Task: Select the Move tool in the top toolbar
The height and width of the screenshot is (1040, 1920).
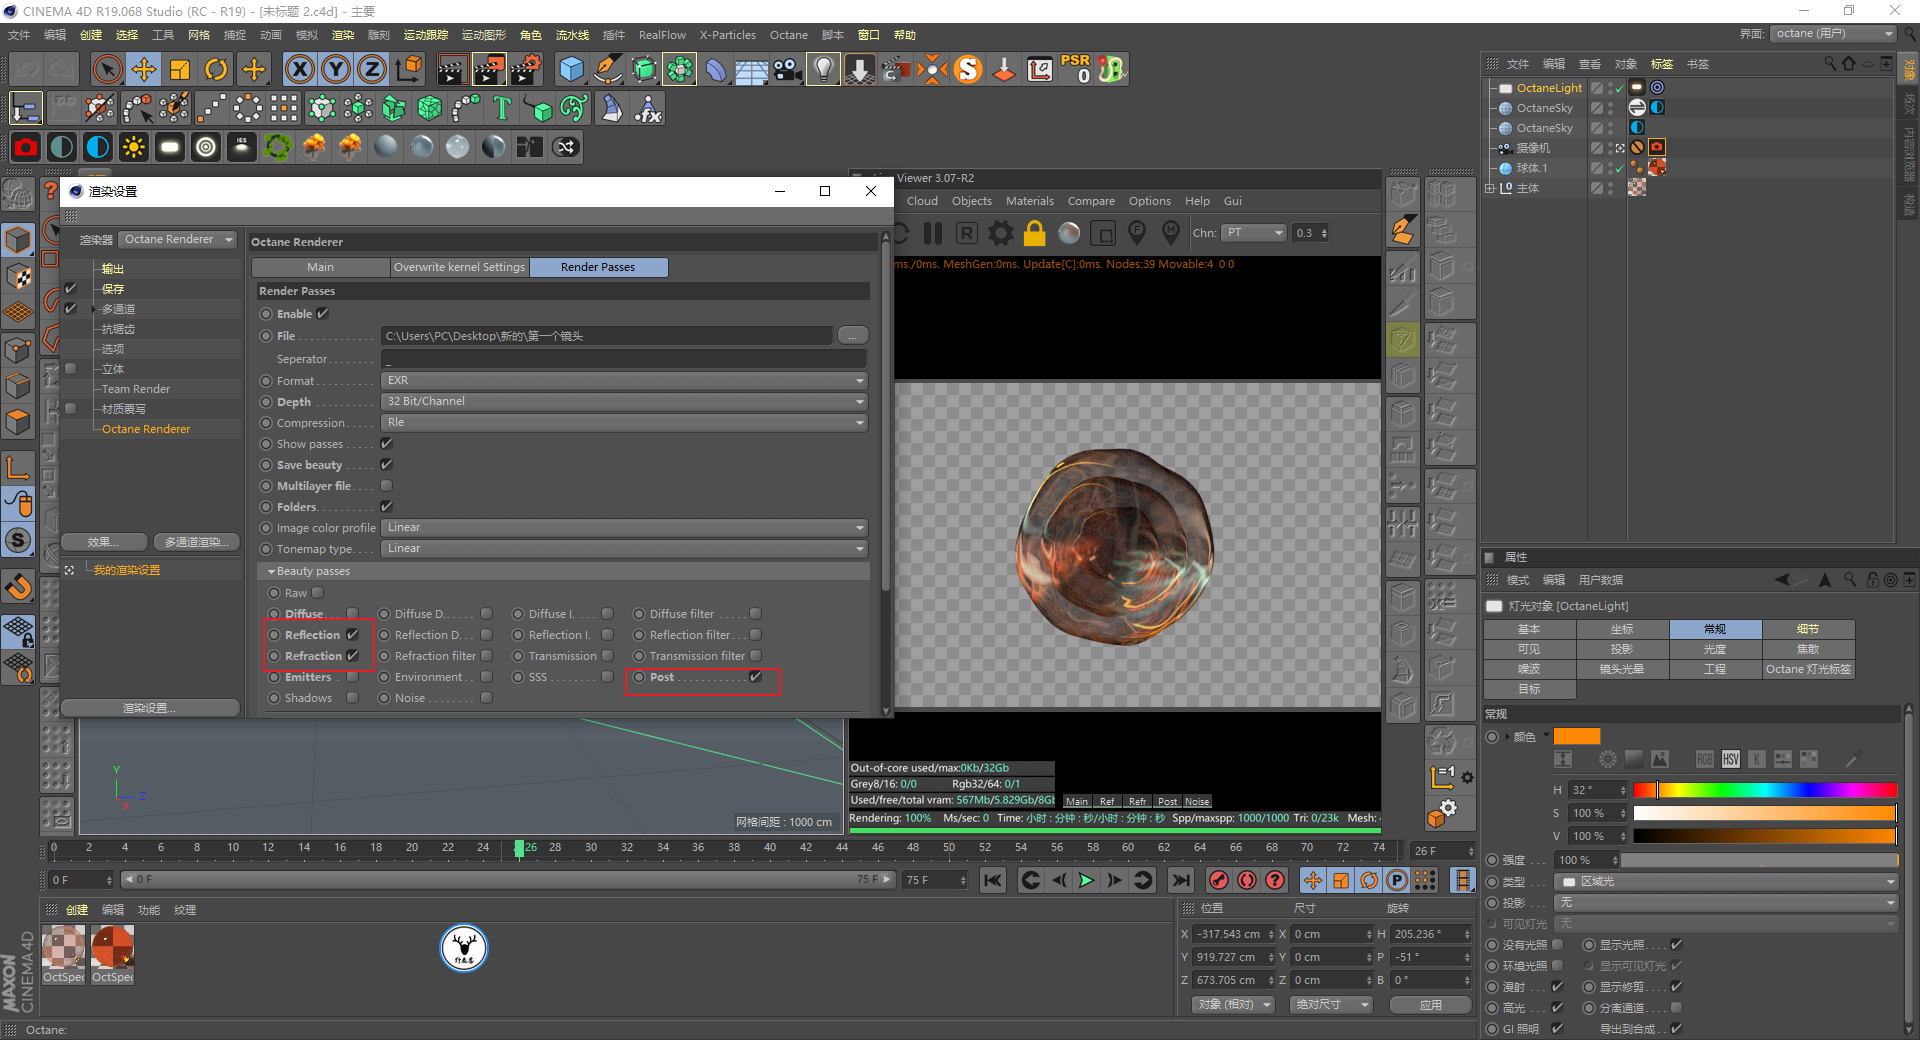Action: (x=143, y=69)
